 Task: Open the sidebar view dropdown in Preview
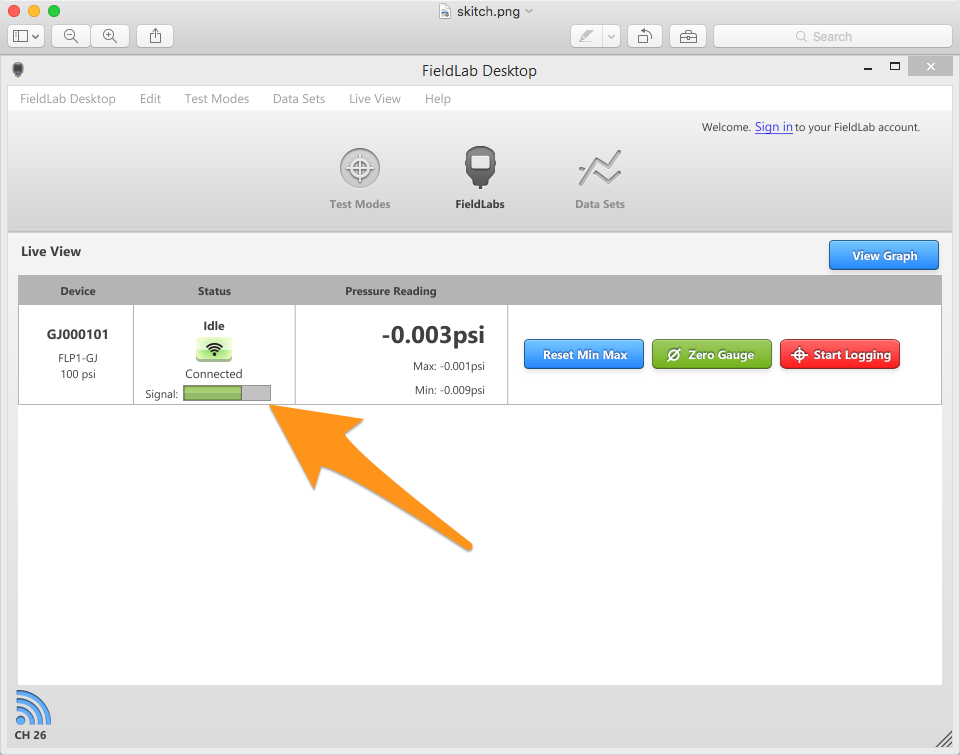coord(26,36)
